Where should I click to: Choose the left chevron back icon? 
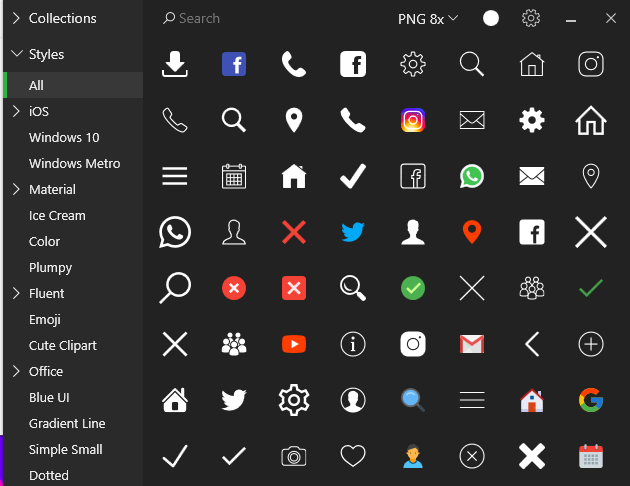point(532,344)
